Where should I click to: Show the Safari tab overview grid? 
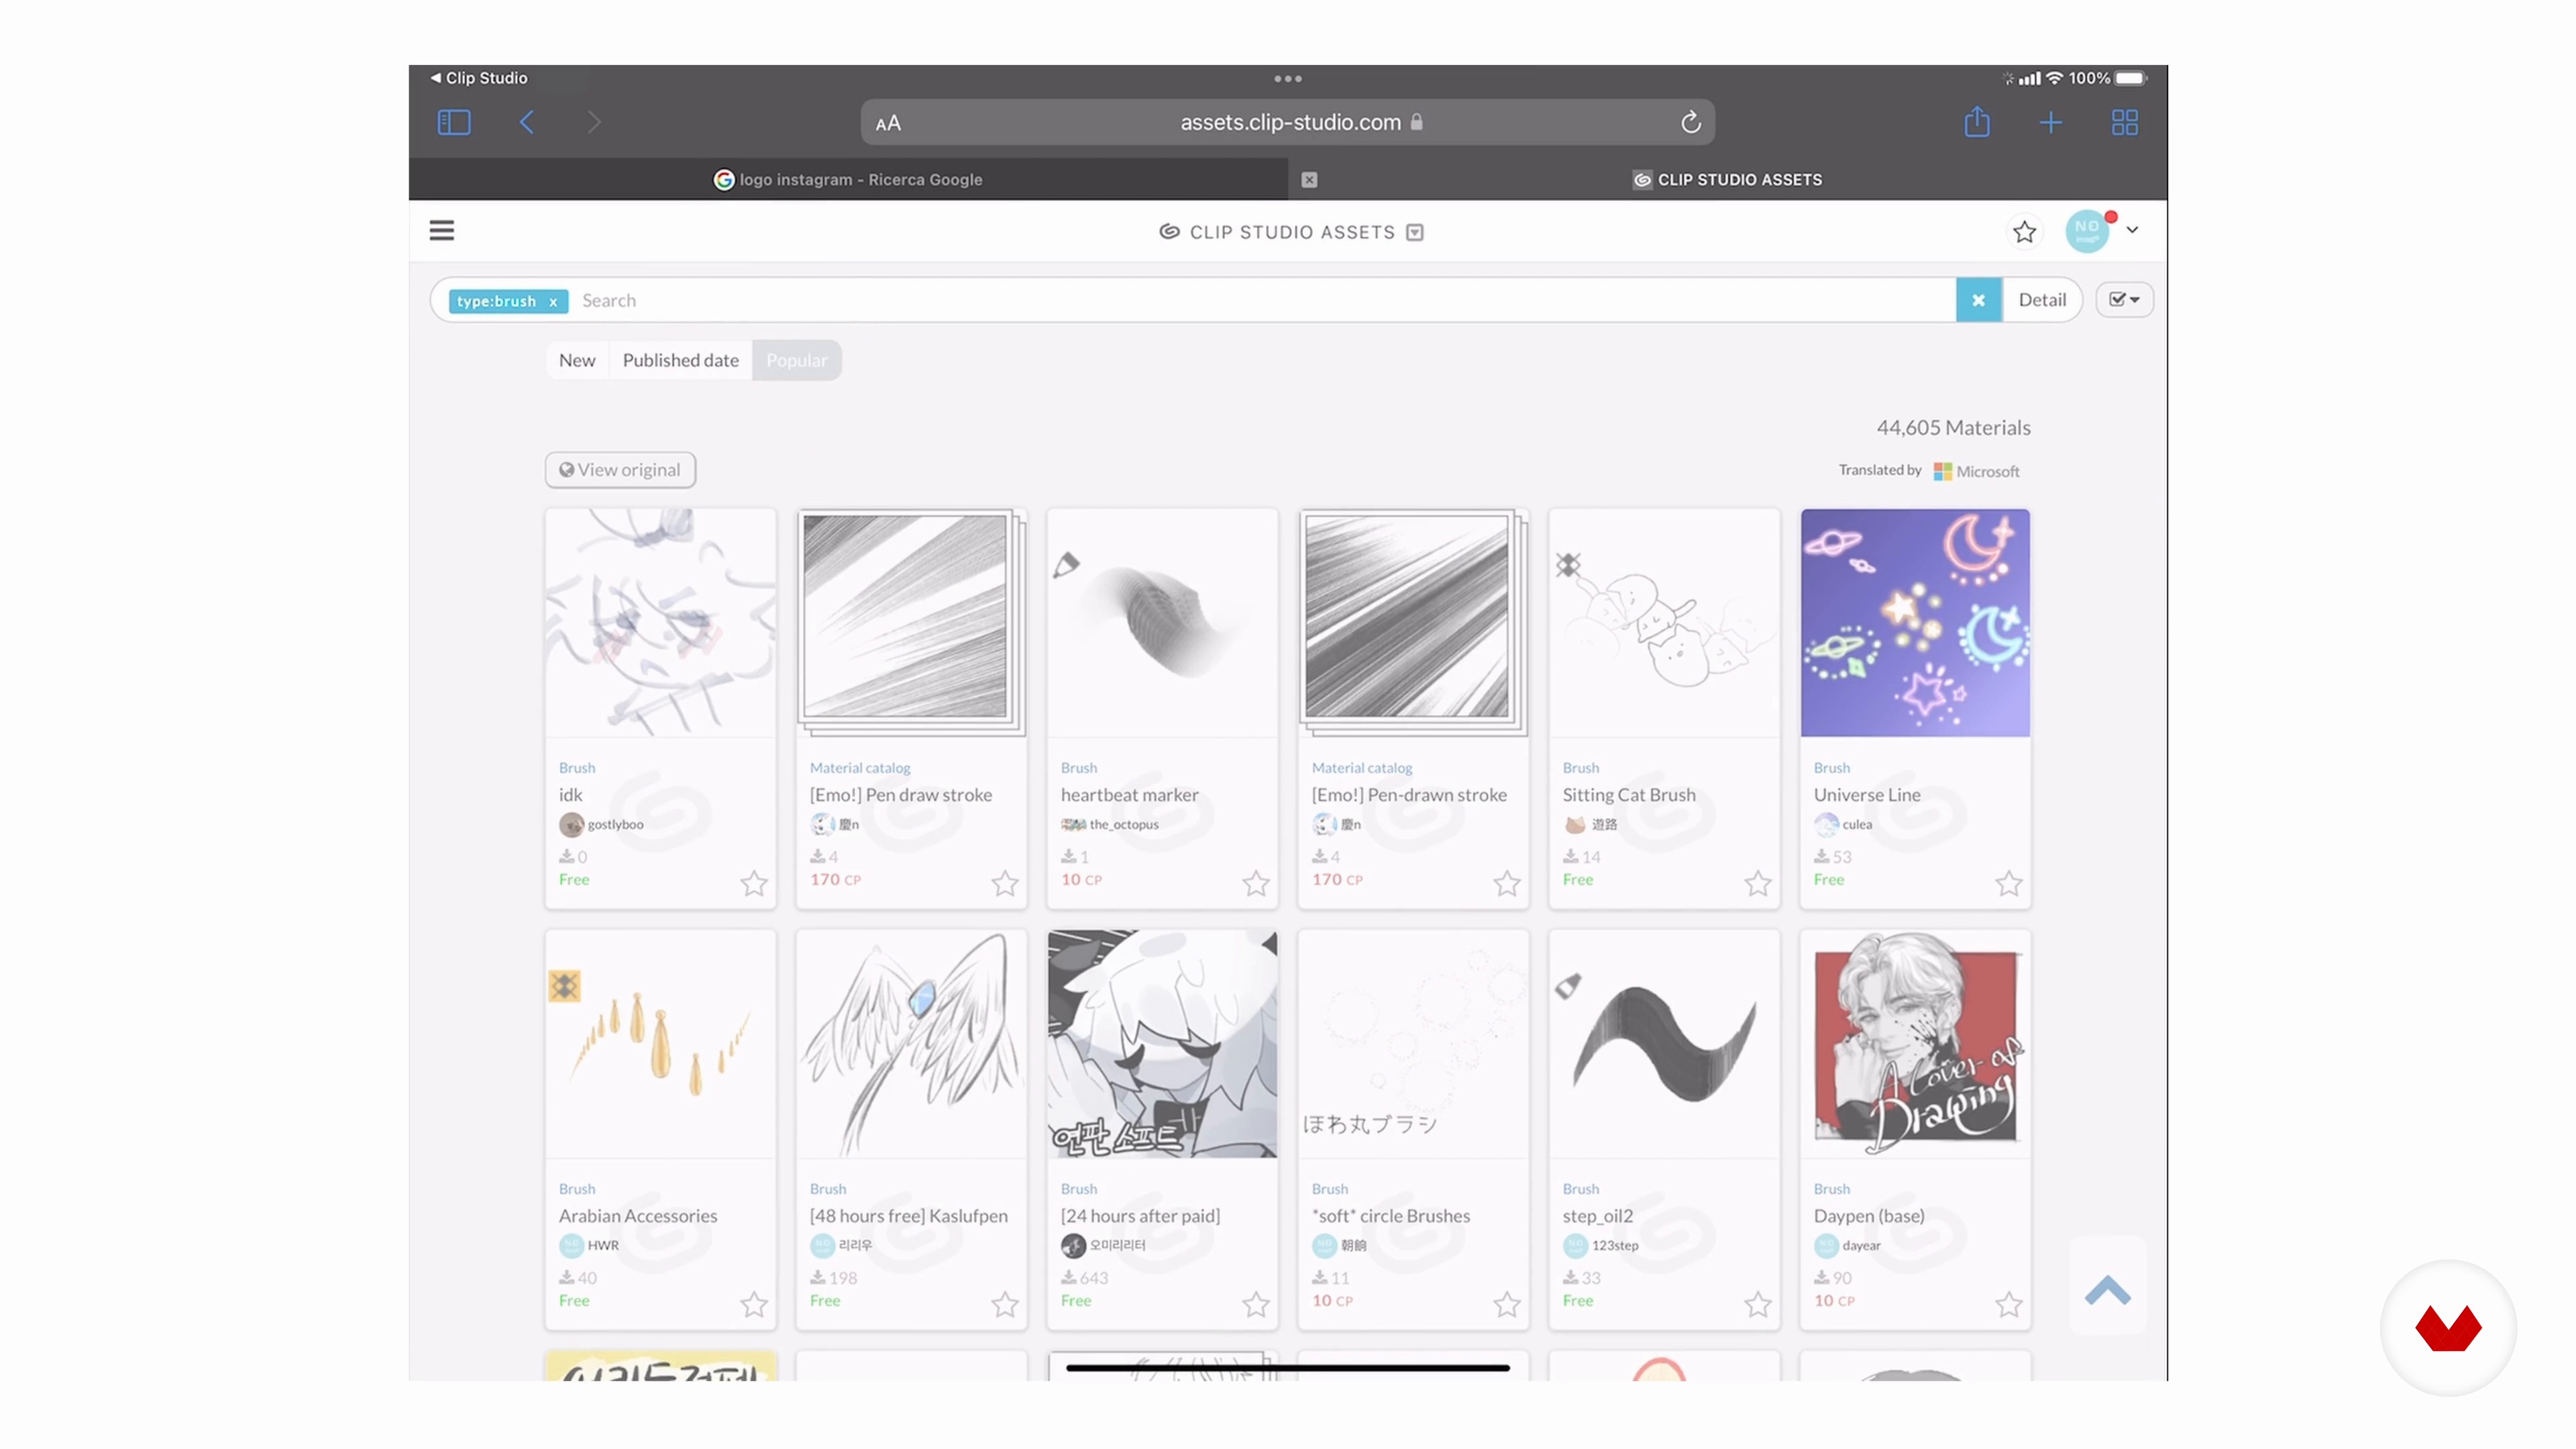coord(2125,122)
